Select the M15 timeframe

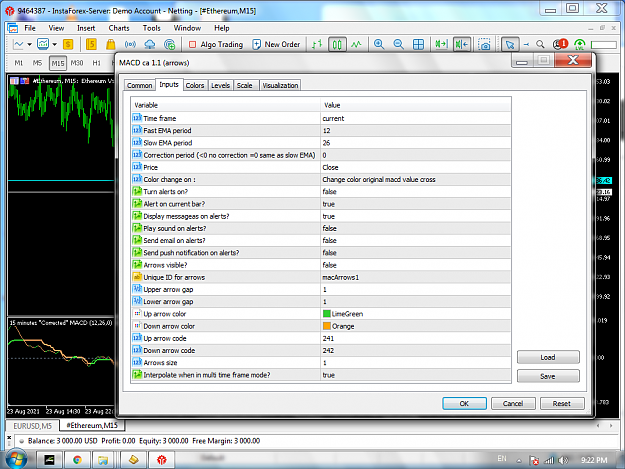(58, 63)
